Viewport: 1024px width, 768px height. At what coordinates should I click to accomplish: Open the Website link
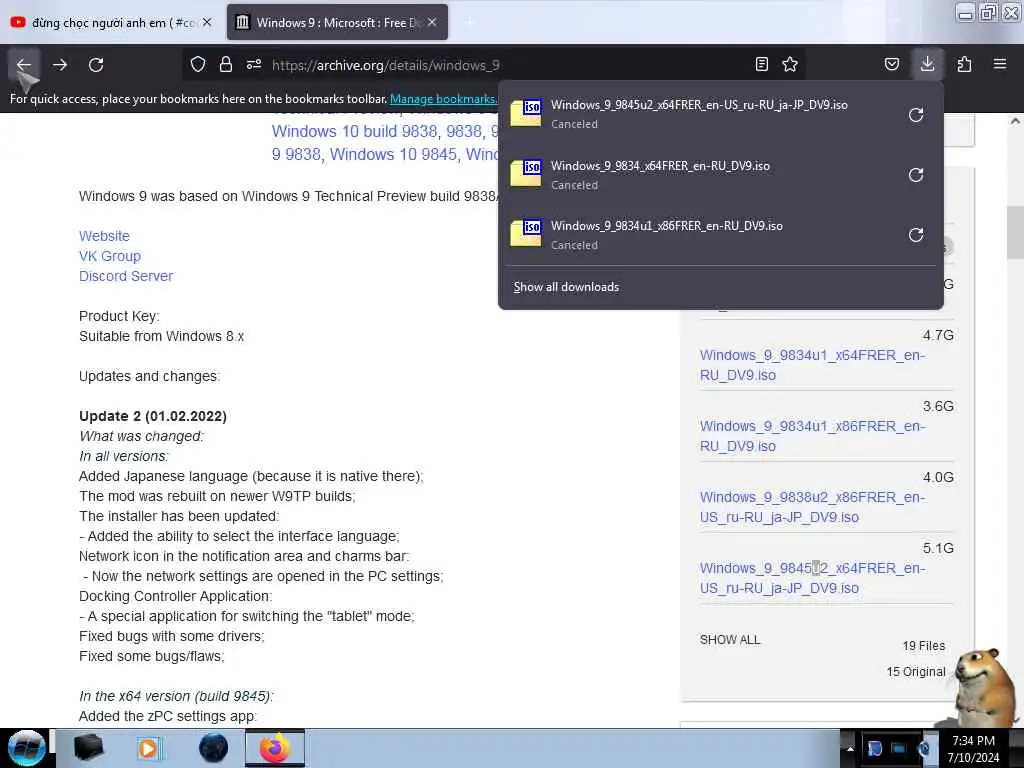[104, 236]
